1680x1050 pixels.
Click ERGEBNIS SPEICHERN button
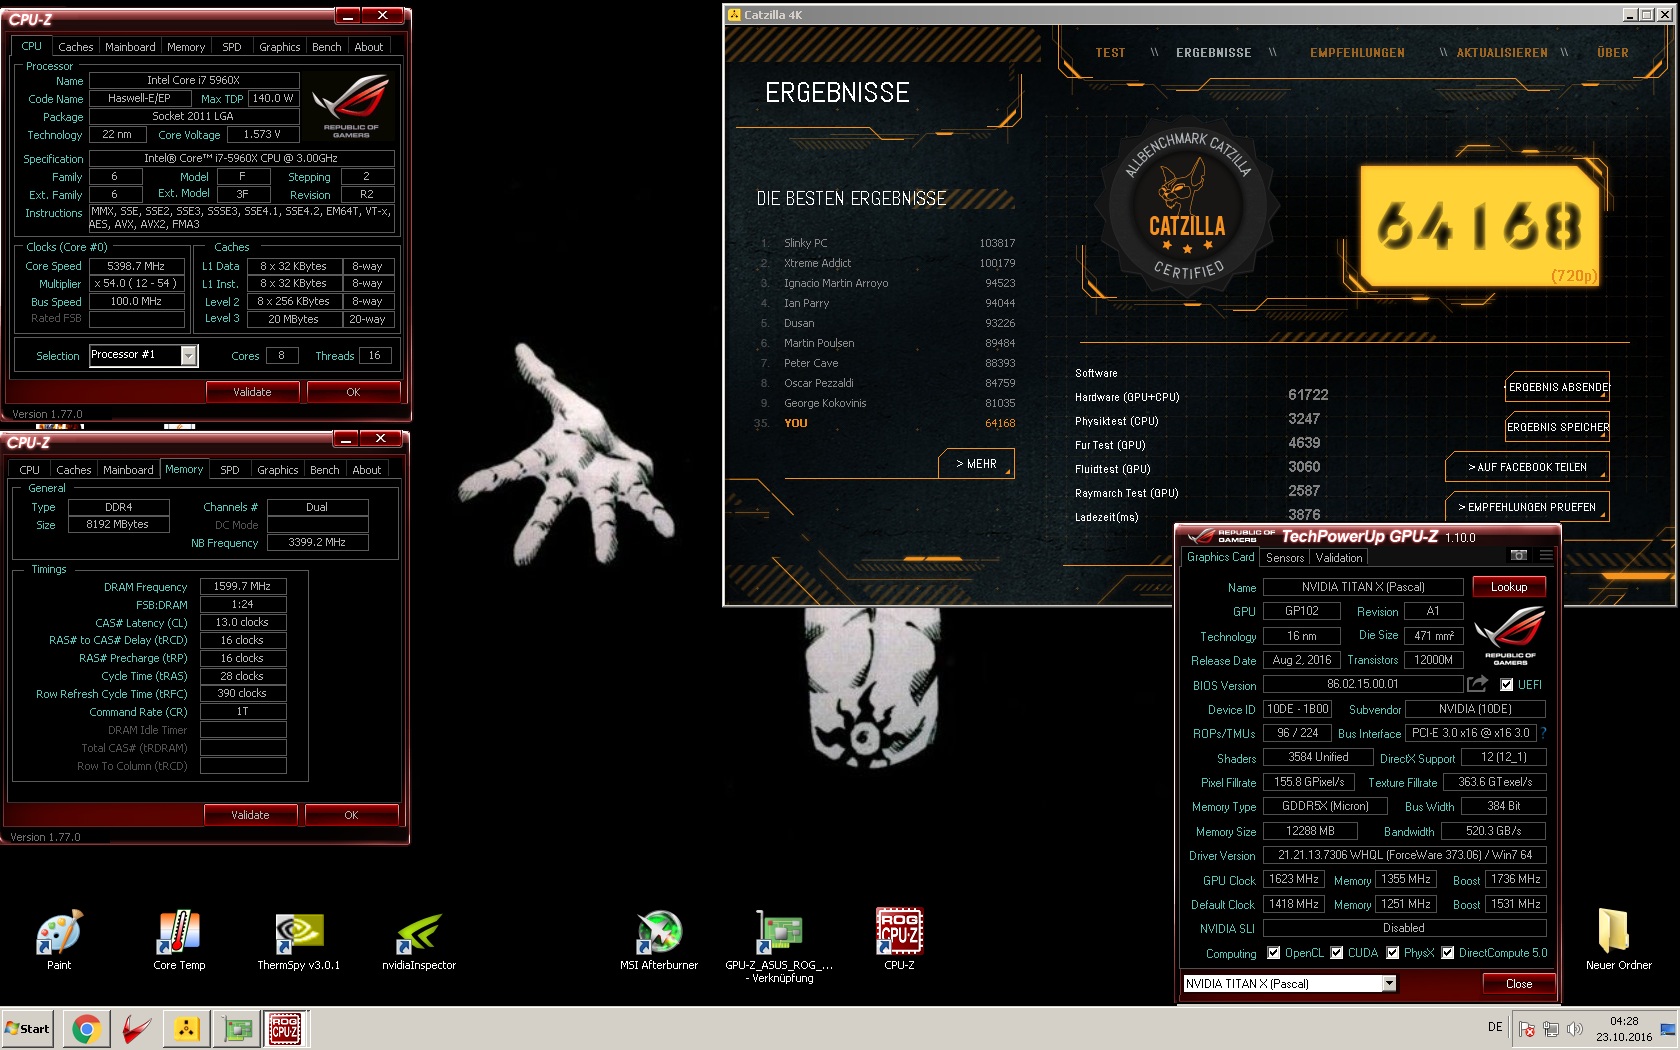pos(1557,427)
